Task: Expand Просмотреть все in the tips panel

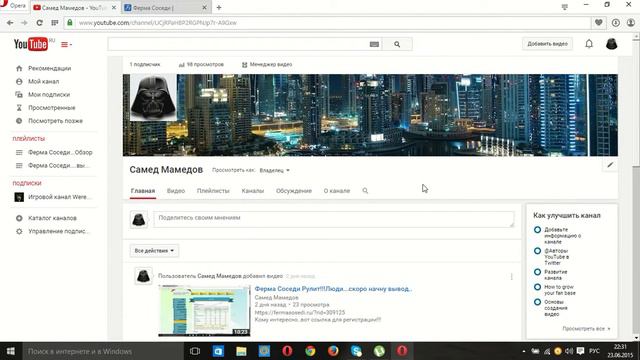Action: point(586,329)
